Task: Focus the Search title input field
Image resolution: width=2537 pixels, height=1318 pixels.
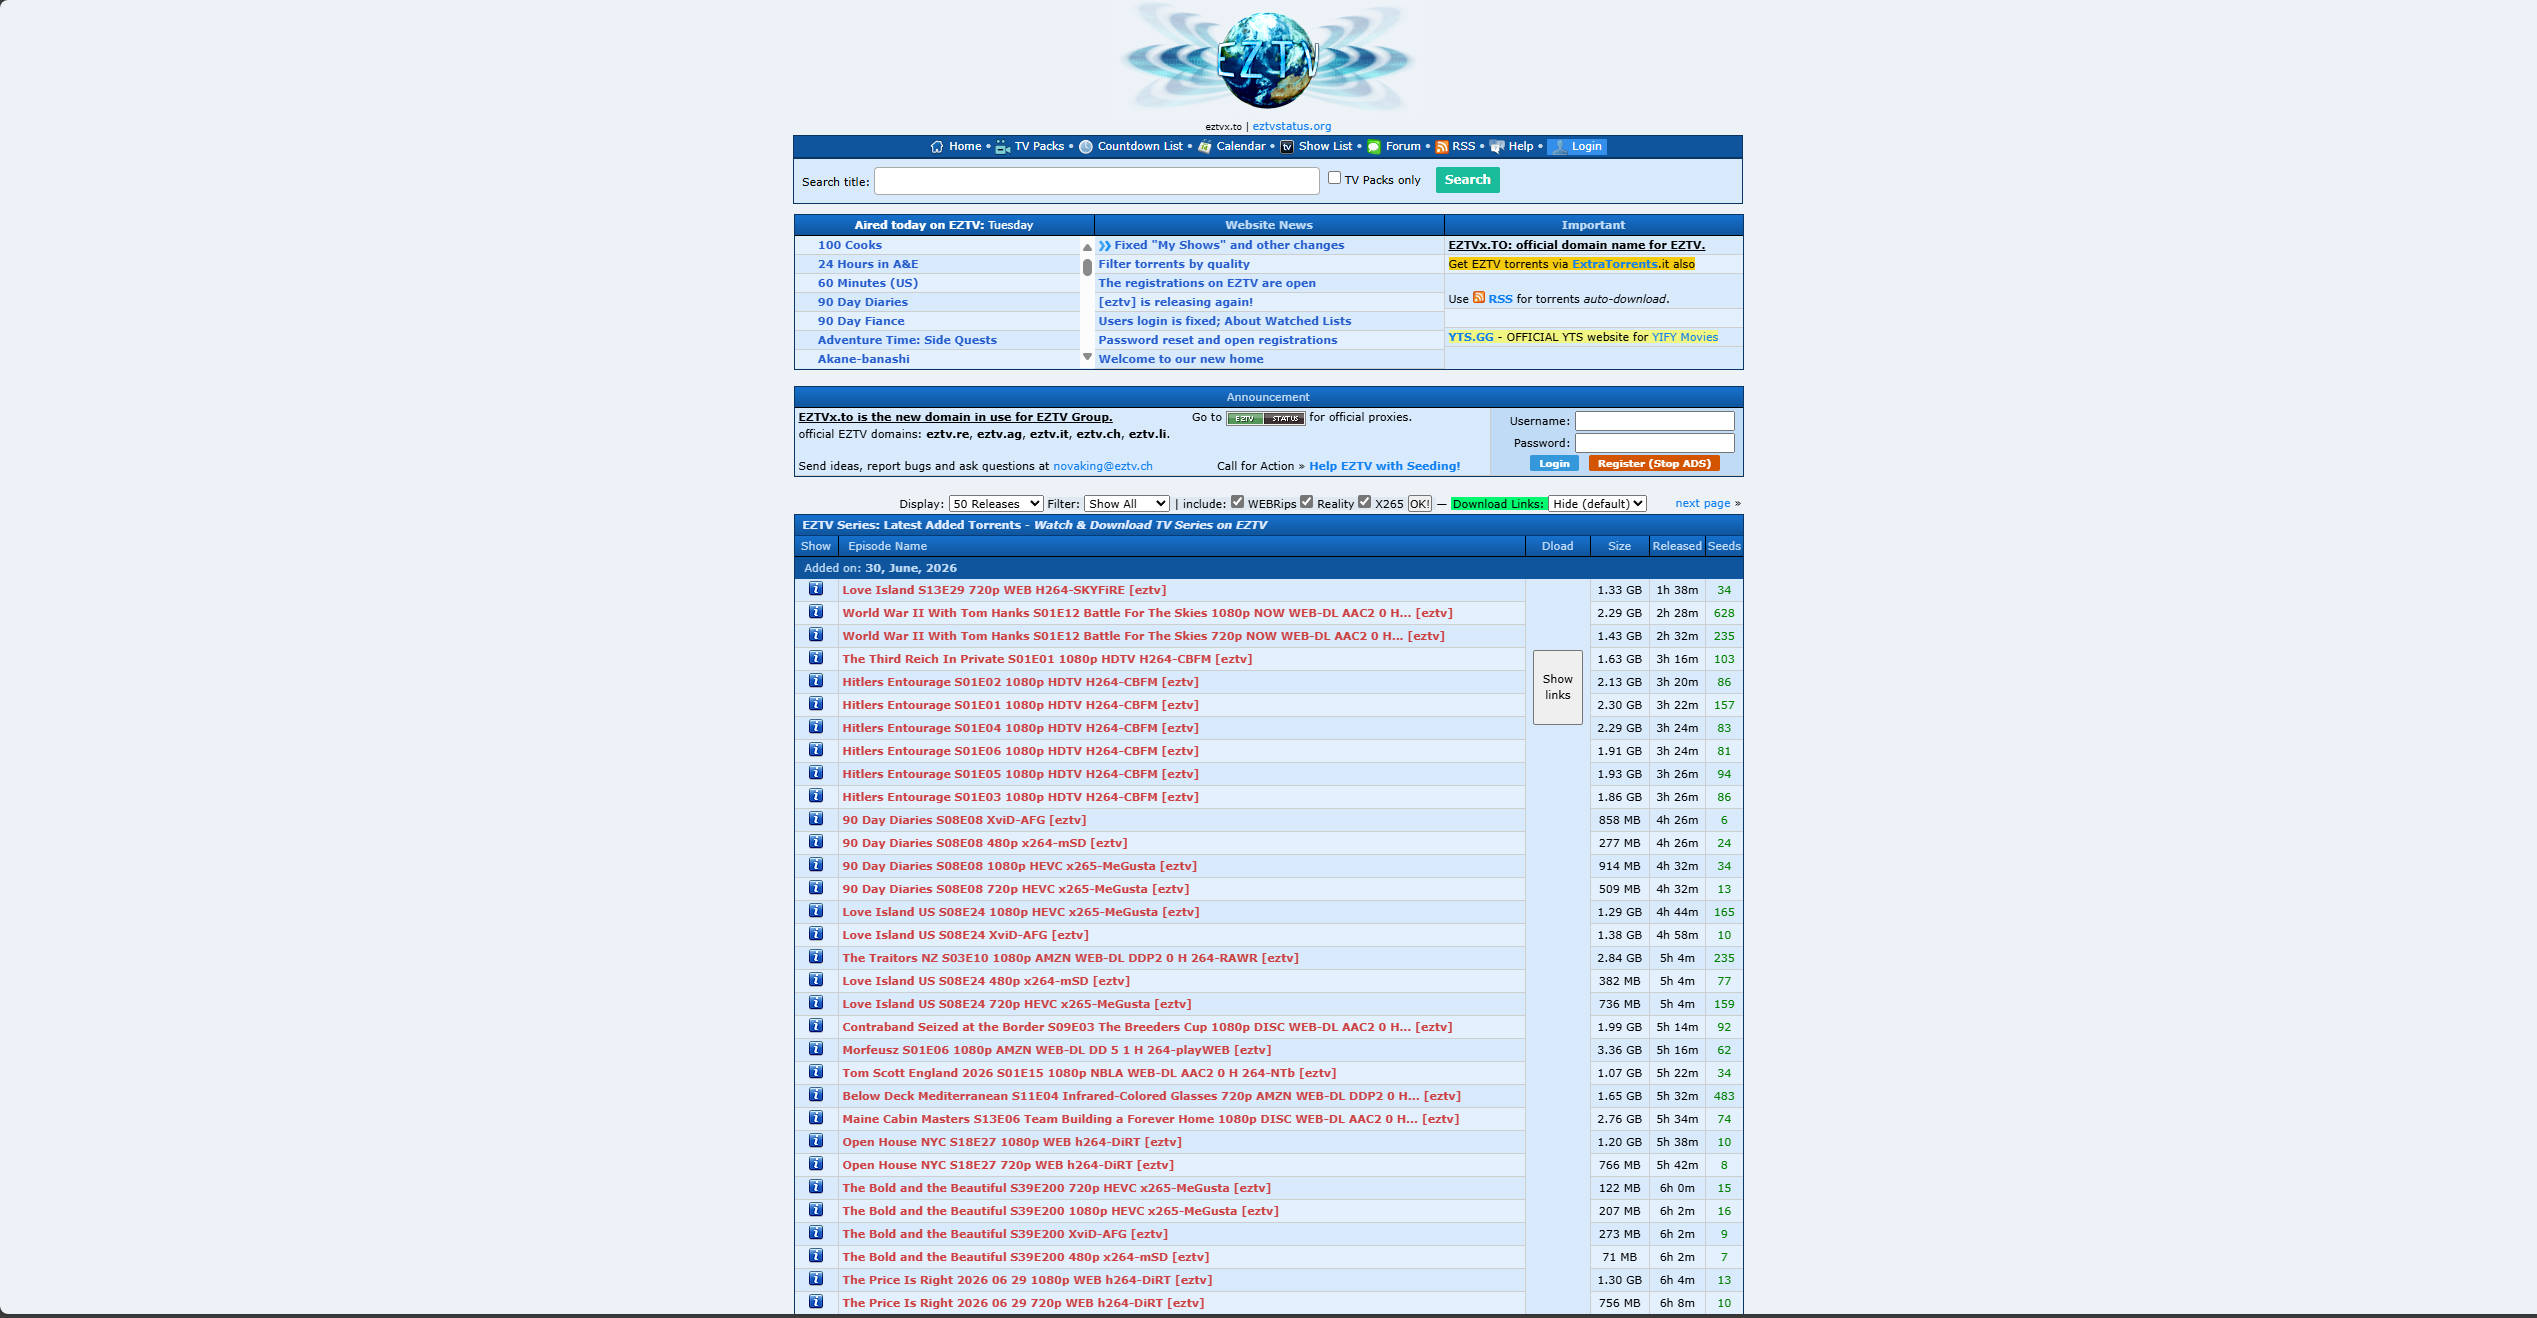Action: point(1097,181)
